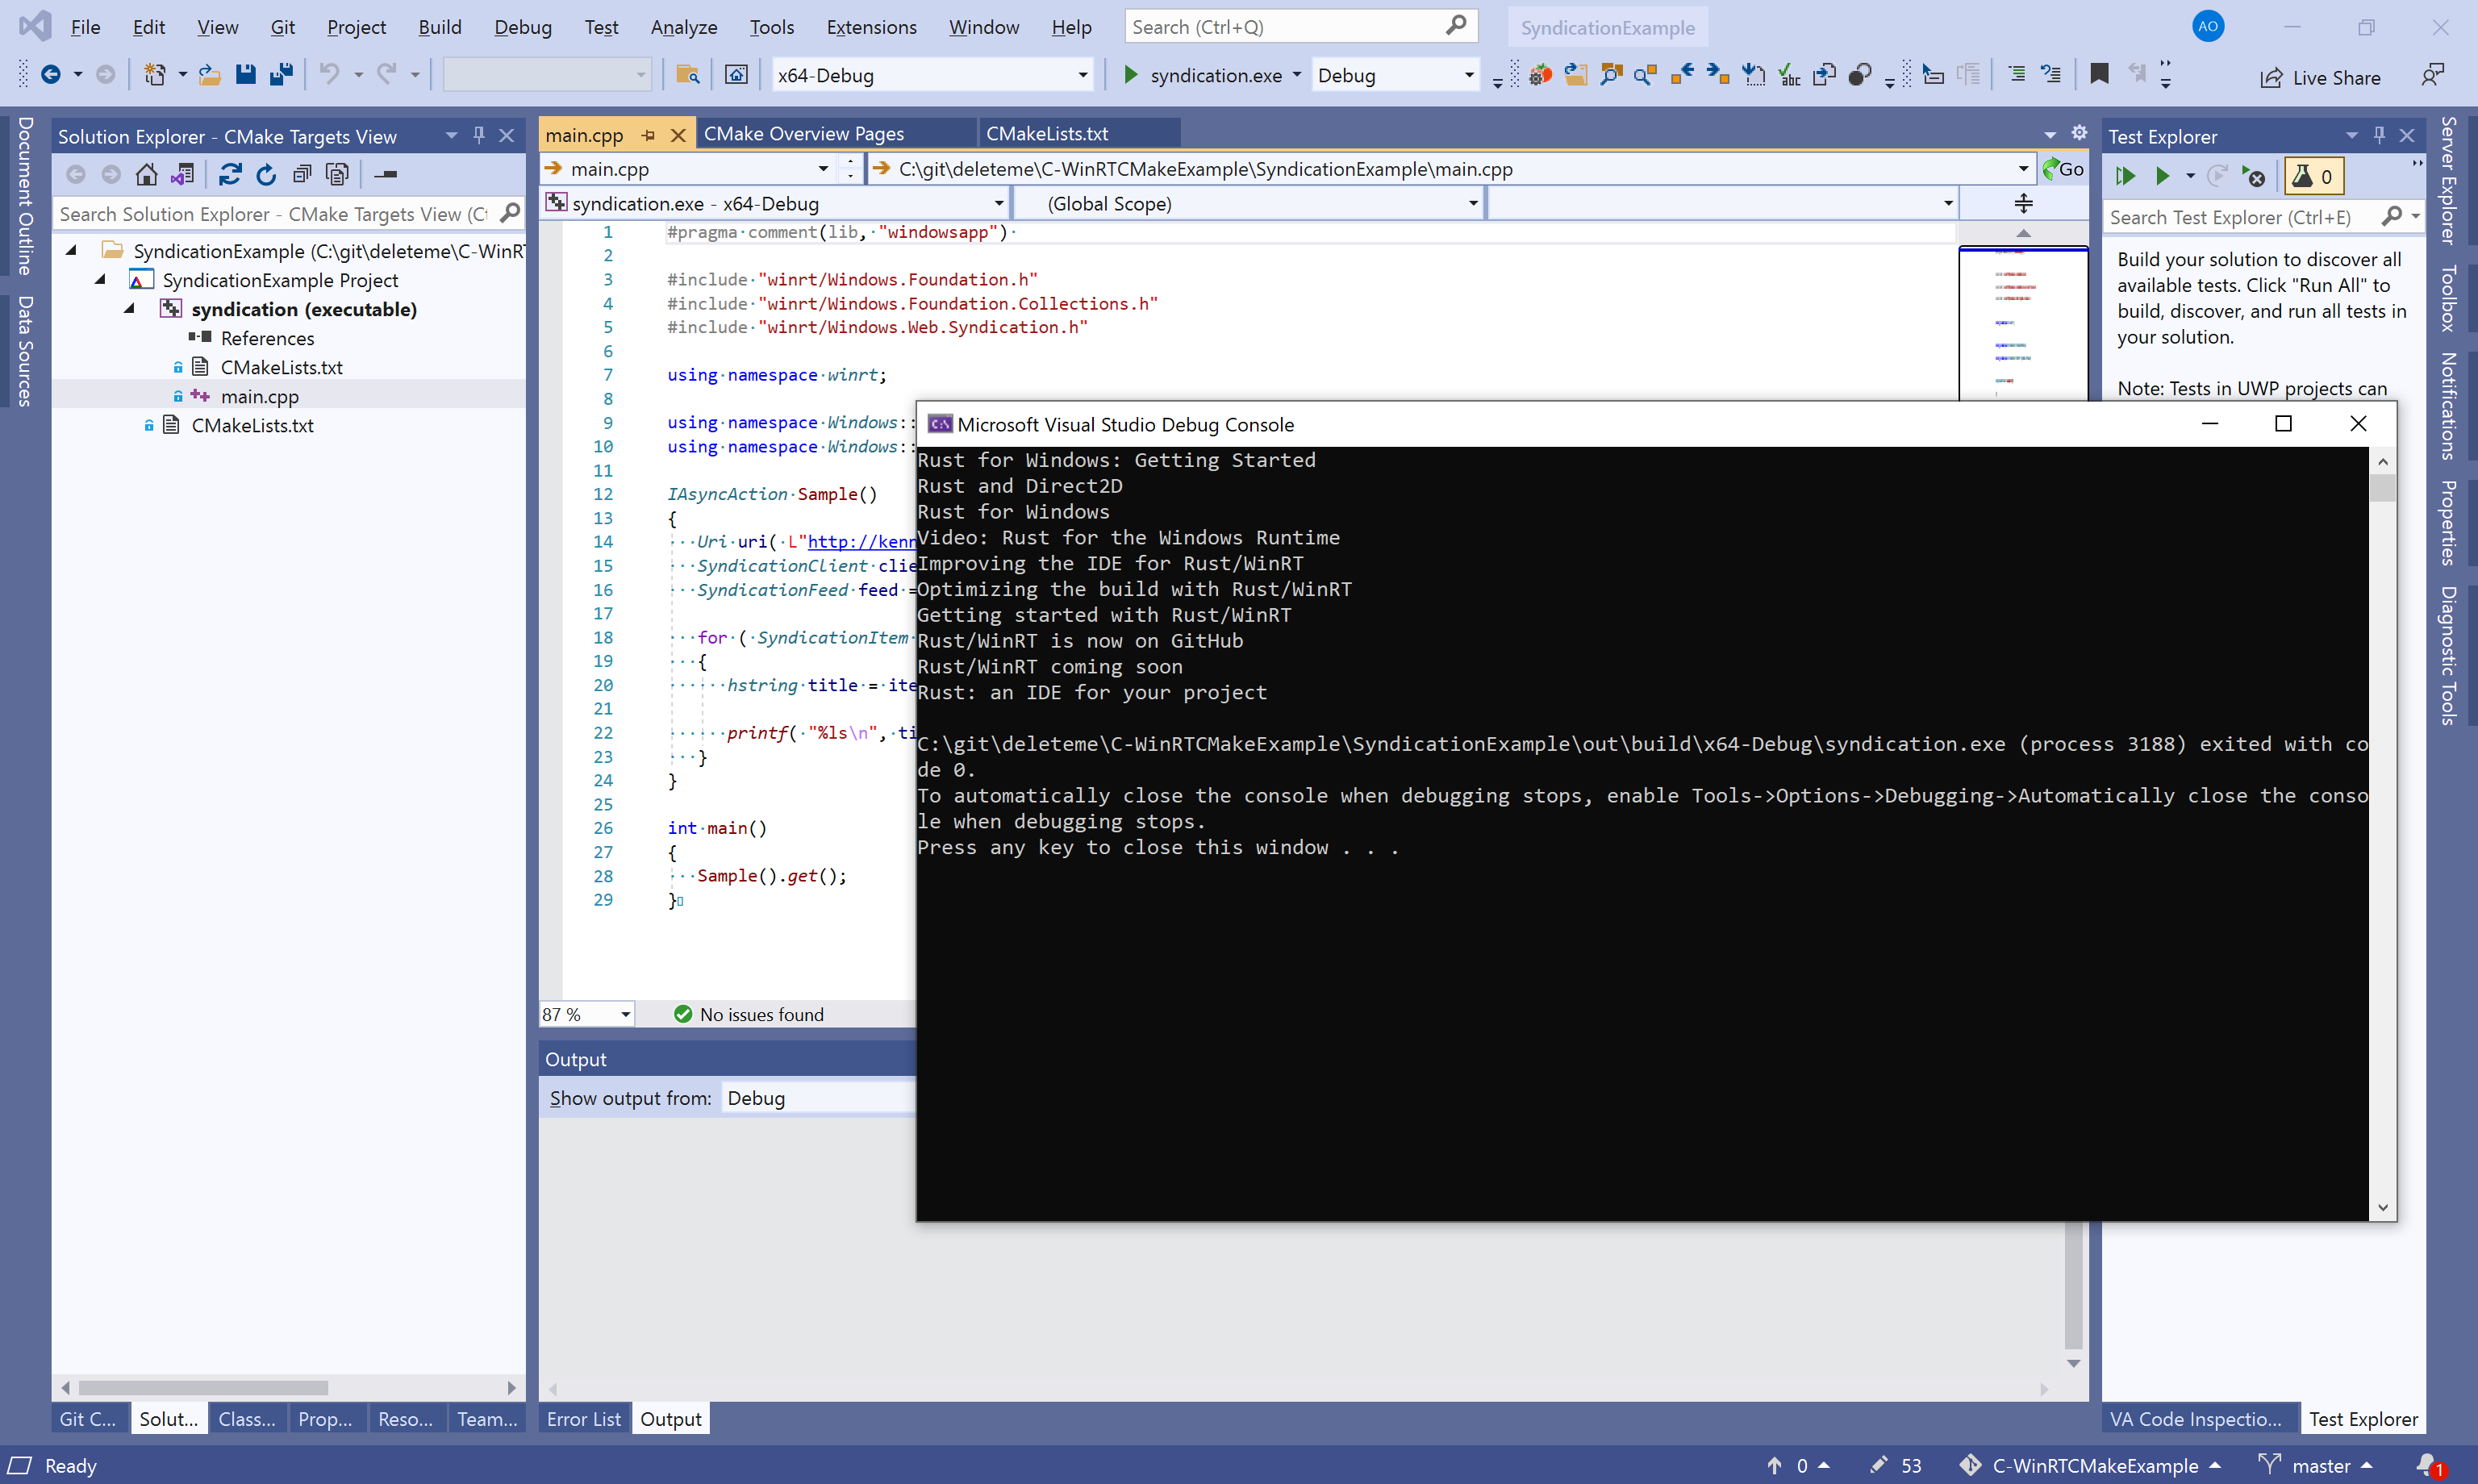Image resolution: width=2478 pixels, height=1484 pixels.
Task: Start debugging syndication.exe
Action: [1130, 75]
